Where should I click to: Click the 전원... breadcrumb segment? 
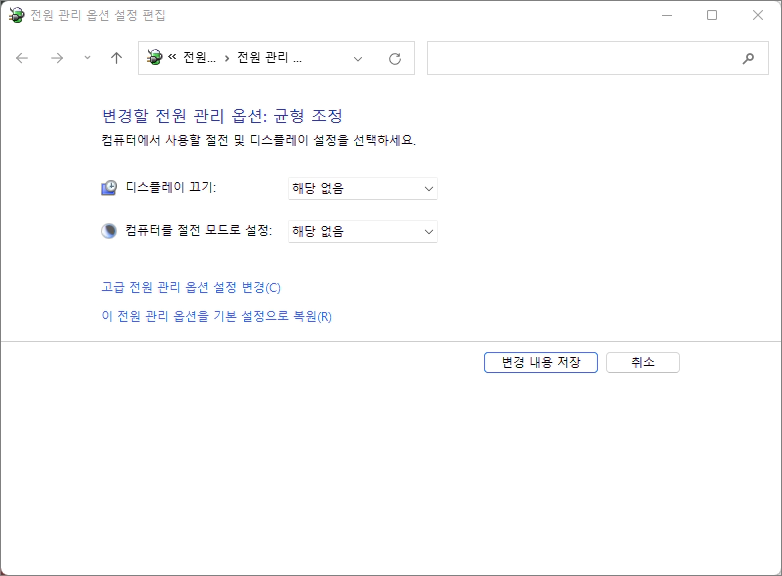[199, 58]
